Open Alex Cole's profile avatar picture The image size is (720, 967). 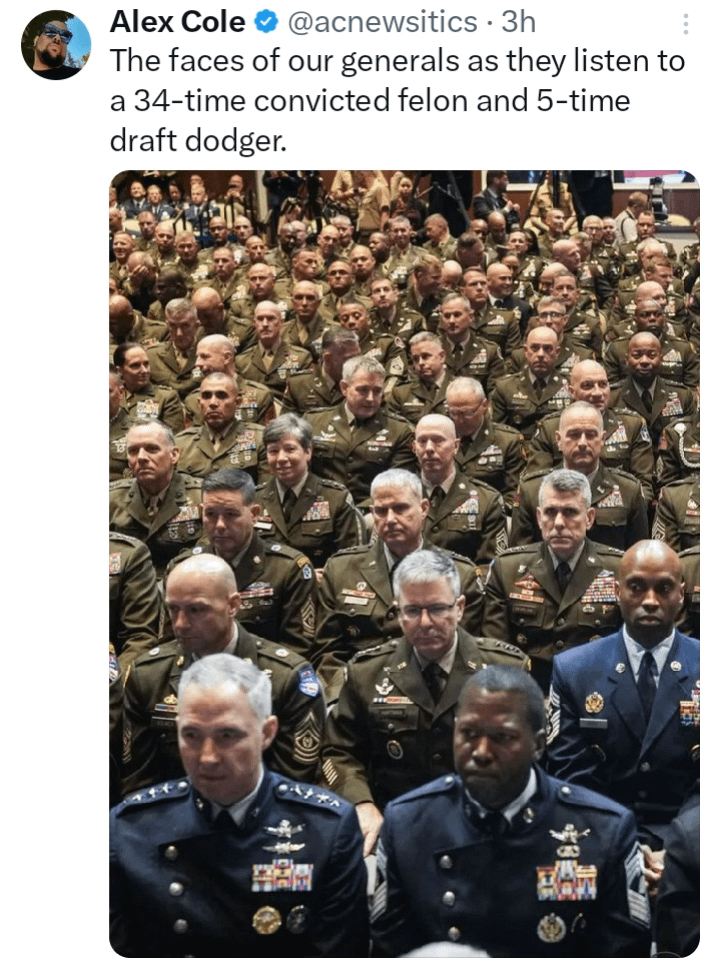tap(56, 45)
